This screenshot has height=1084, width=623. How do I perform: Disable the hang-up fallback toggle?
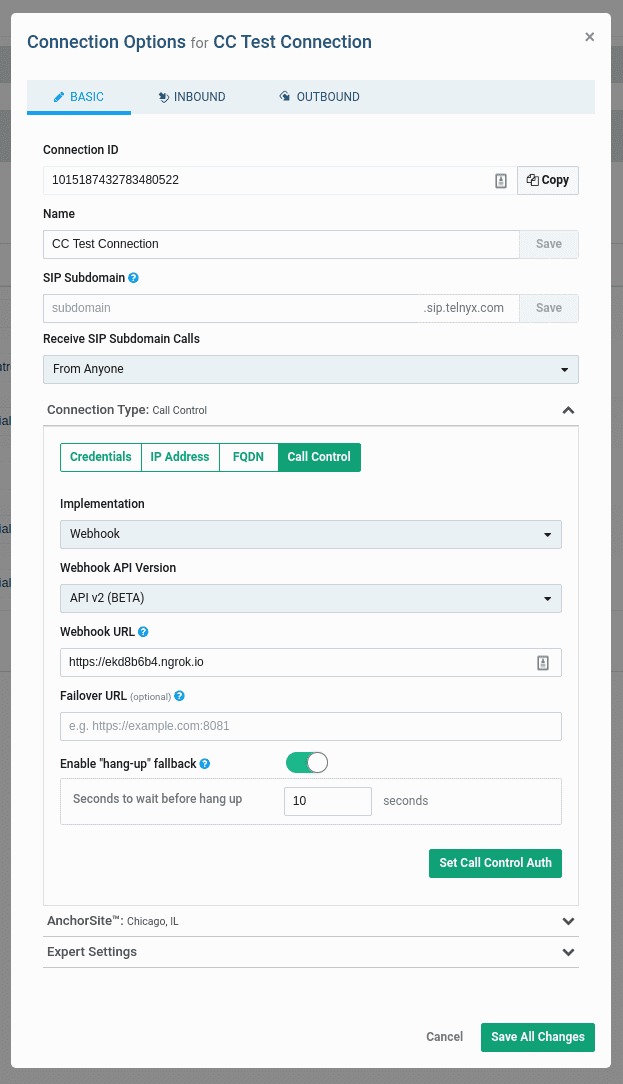click(306, 763)
